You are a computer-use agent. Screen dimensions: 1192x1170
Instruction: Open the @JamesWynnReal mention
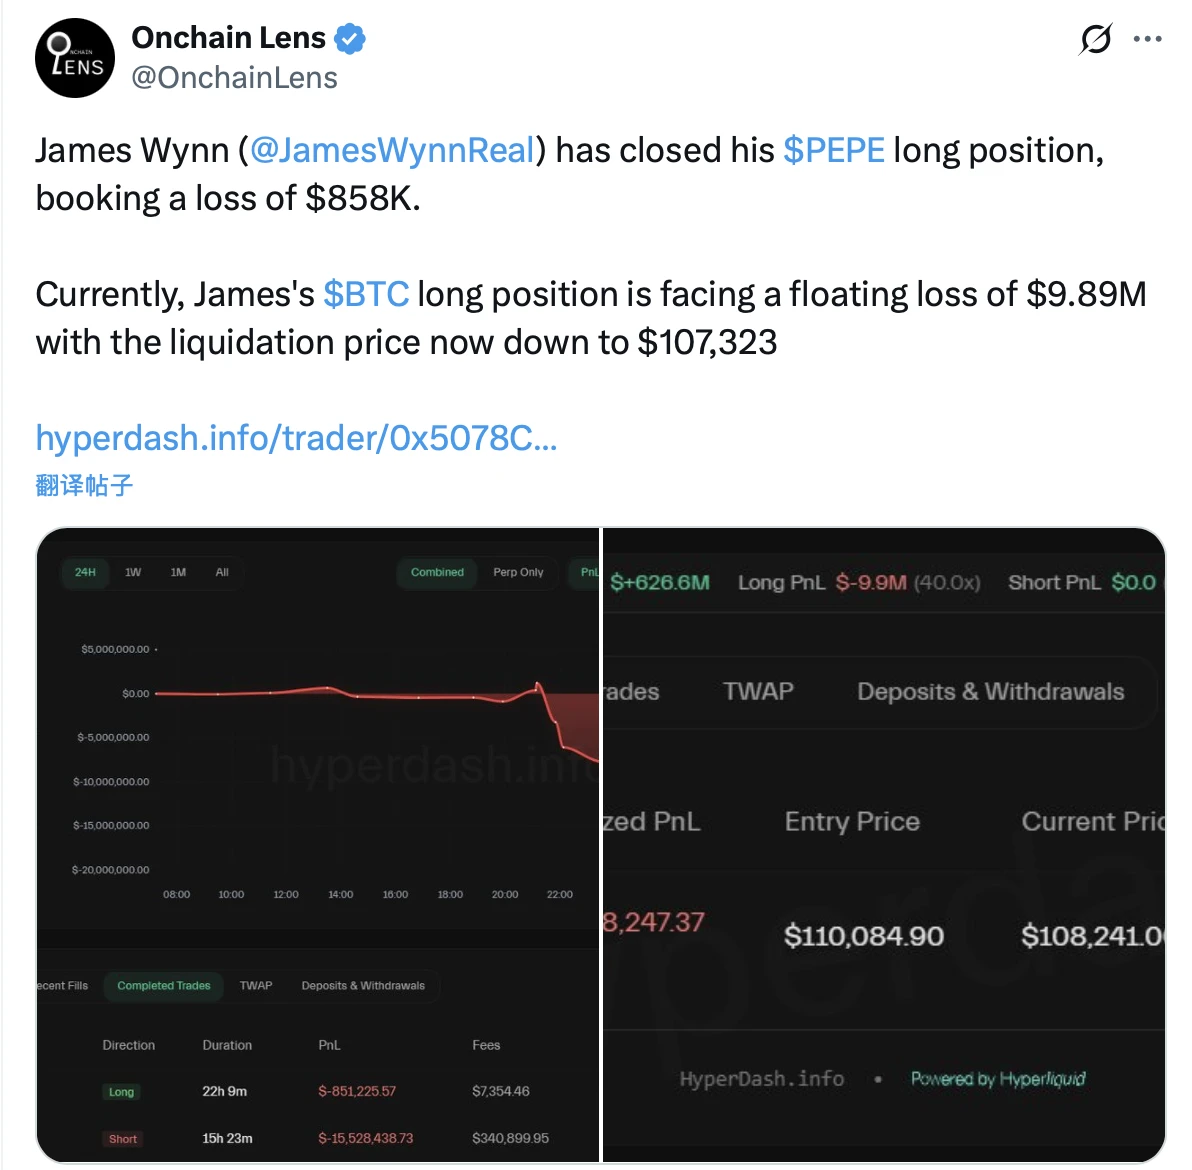(x=392, y=150)
